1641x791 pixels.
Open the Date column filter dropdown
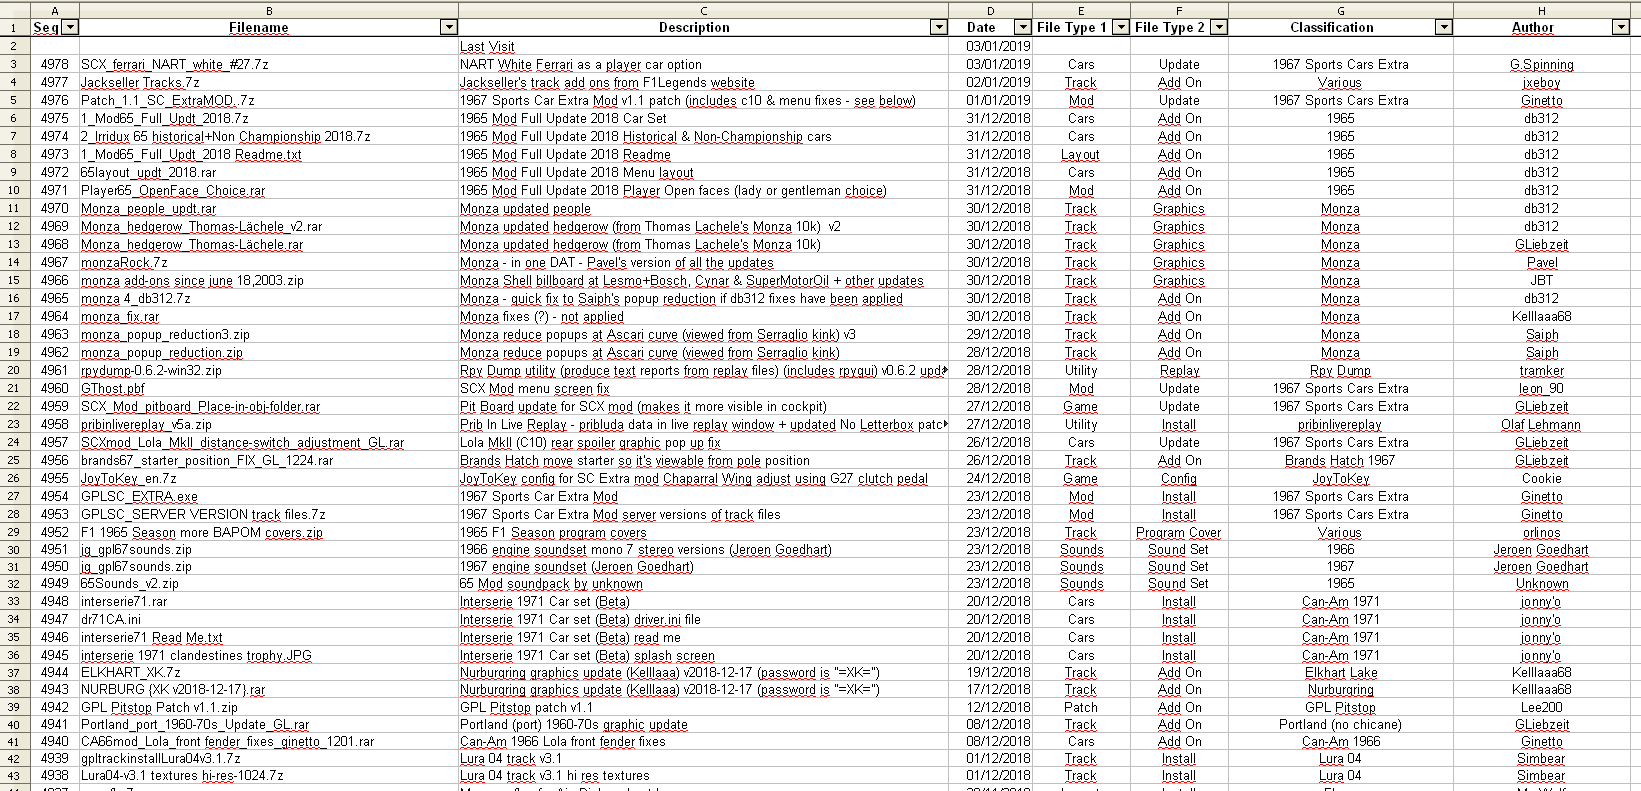(x=1022, y=27)
